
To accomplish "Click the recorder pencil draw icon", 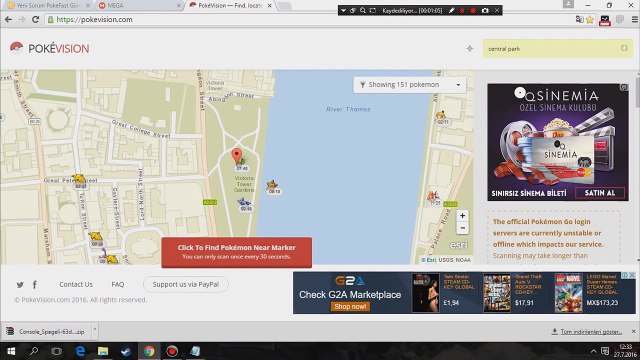I will pos(451,11).
